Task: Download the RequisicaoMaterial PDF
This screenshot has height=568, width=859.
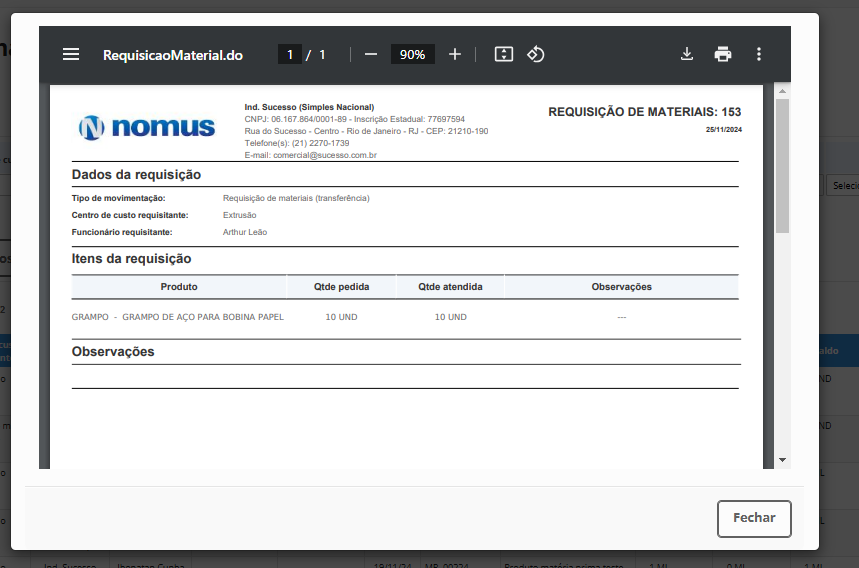Action: click(x=686, y=54)
